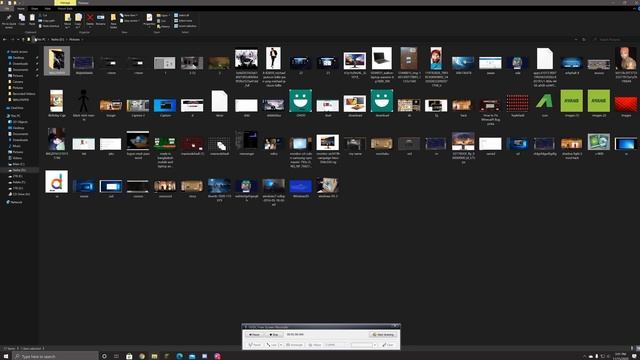Select Camera folder in the sidebar
This screenshot has width=640, height=360.
coord(18,82)
